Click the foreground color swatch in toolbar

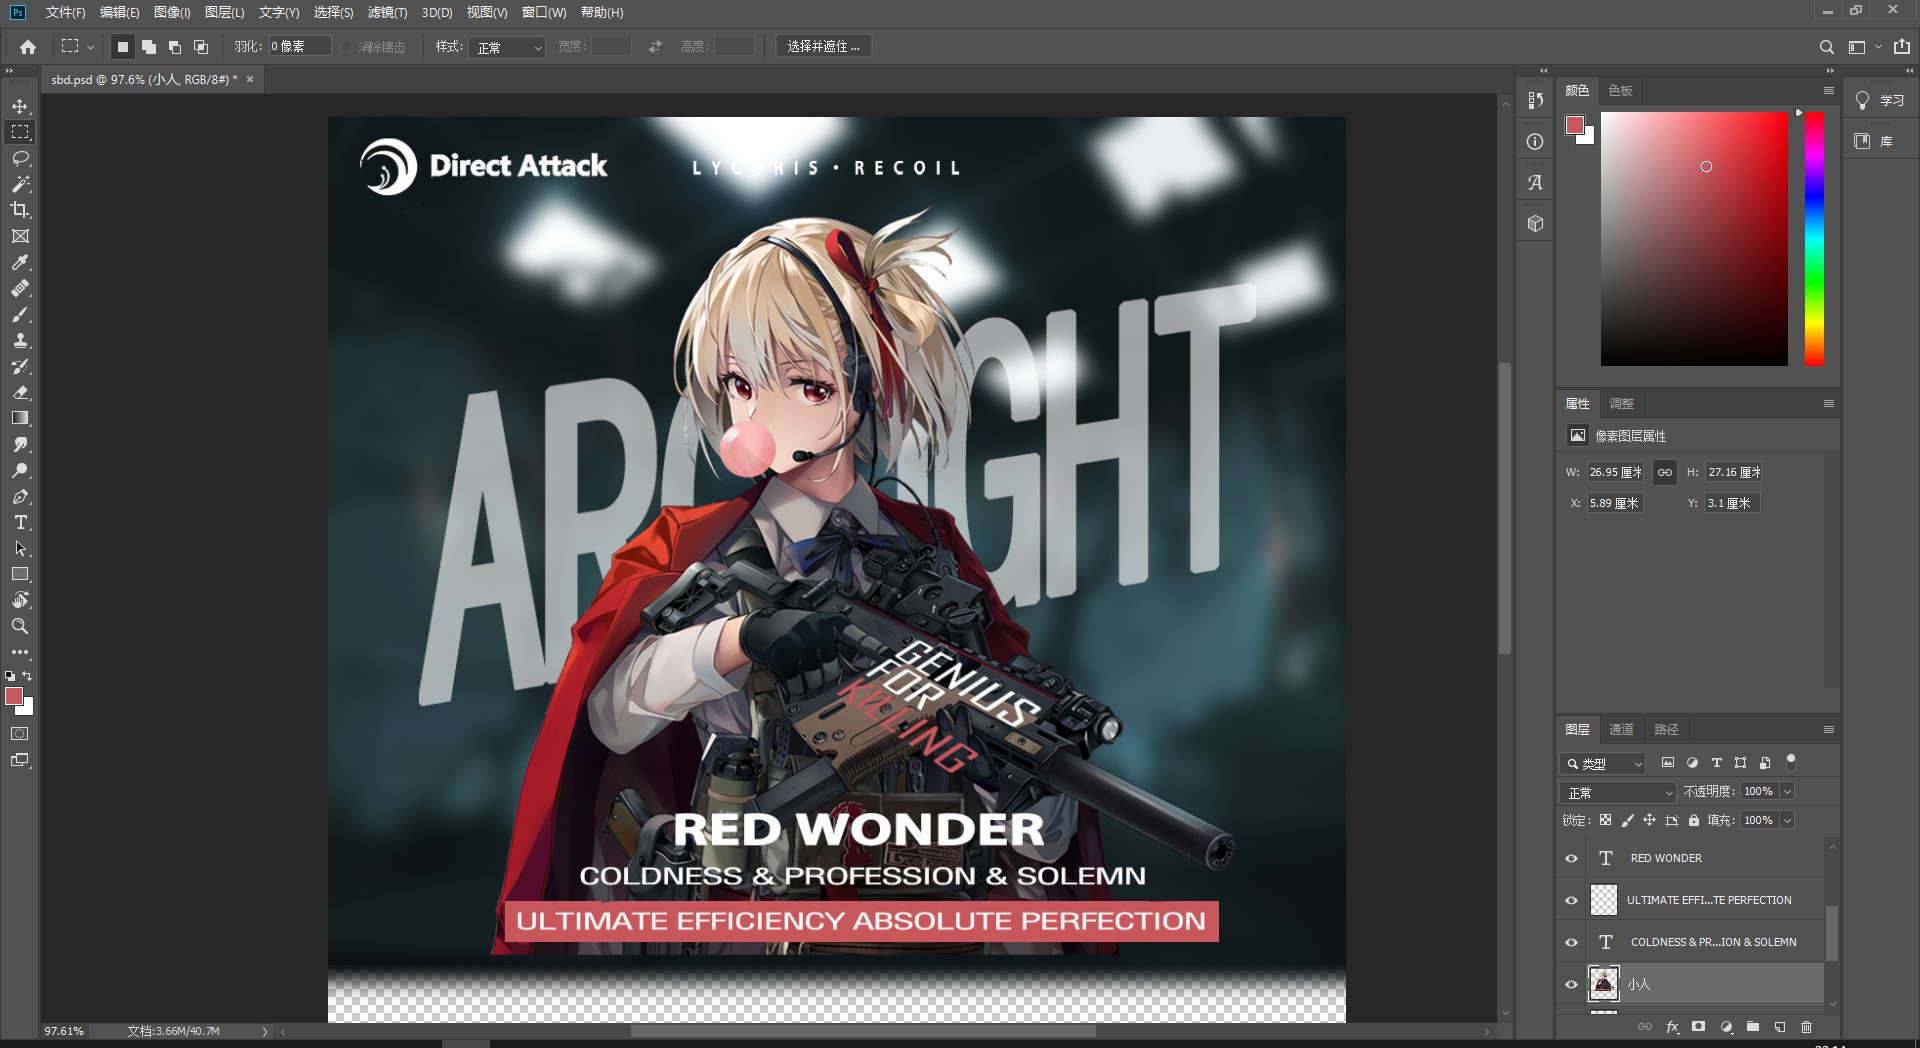(14, 696)
